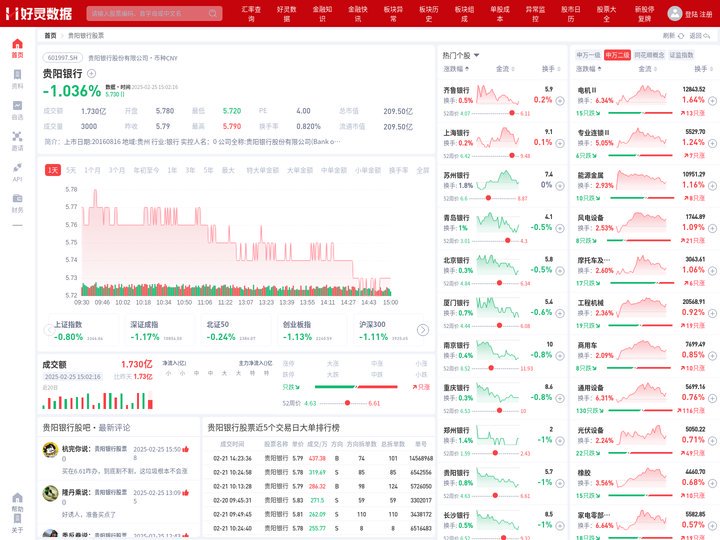Click the 登陆 注册 login link

click(x=698, y=14)
